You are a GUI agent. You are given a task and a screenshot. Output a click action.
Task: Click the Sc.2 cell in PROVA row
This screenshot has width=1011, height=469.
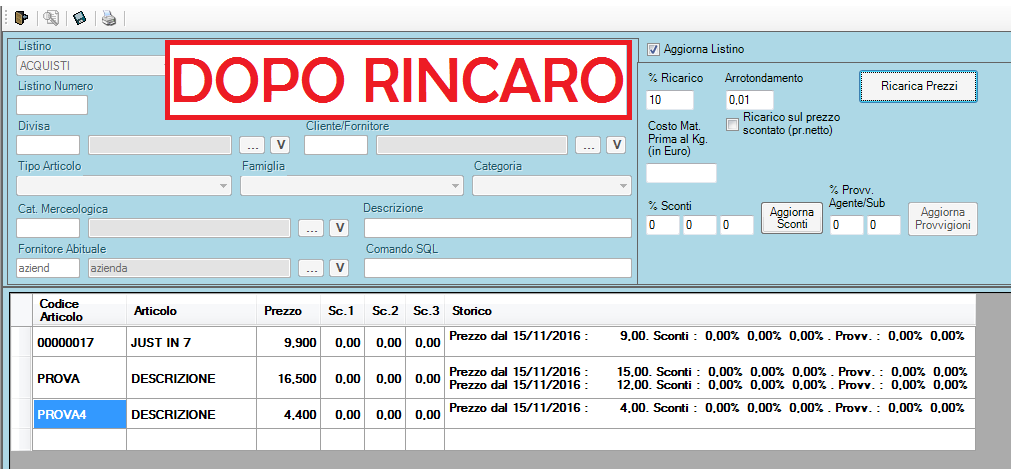pyautogui.click(x=384, y=378)
